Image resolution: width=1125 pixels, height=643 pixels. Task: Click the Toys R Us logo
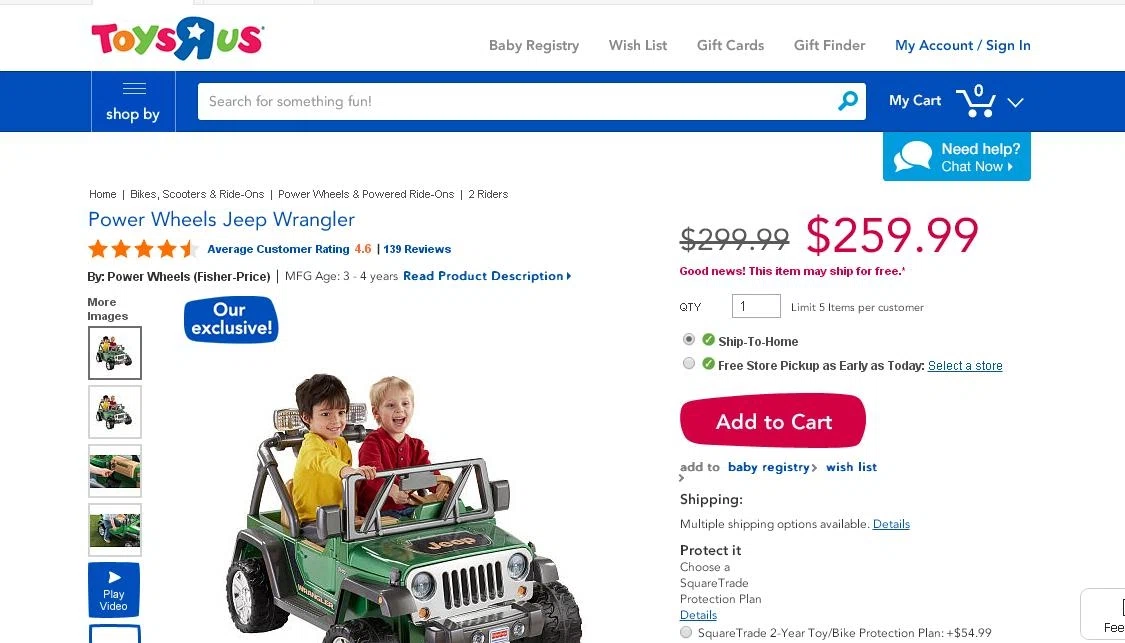pyautogui.click(x=177, y=38)
